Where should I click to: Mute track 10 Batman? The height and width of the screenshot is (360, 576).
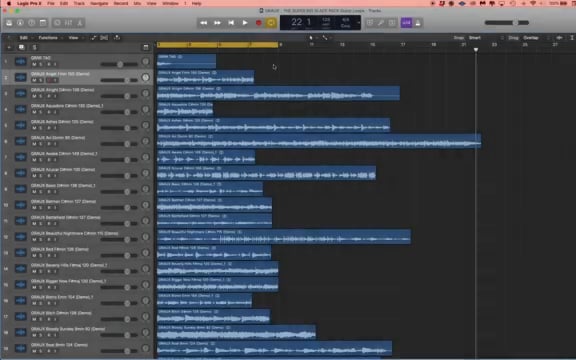pyautogui.click(x=34, y=208)
